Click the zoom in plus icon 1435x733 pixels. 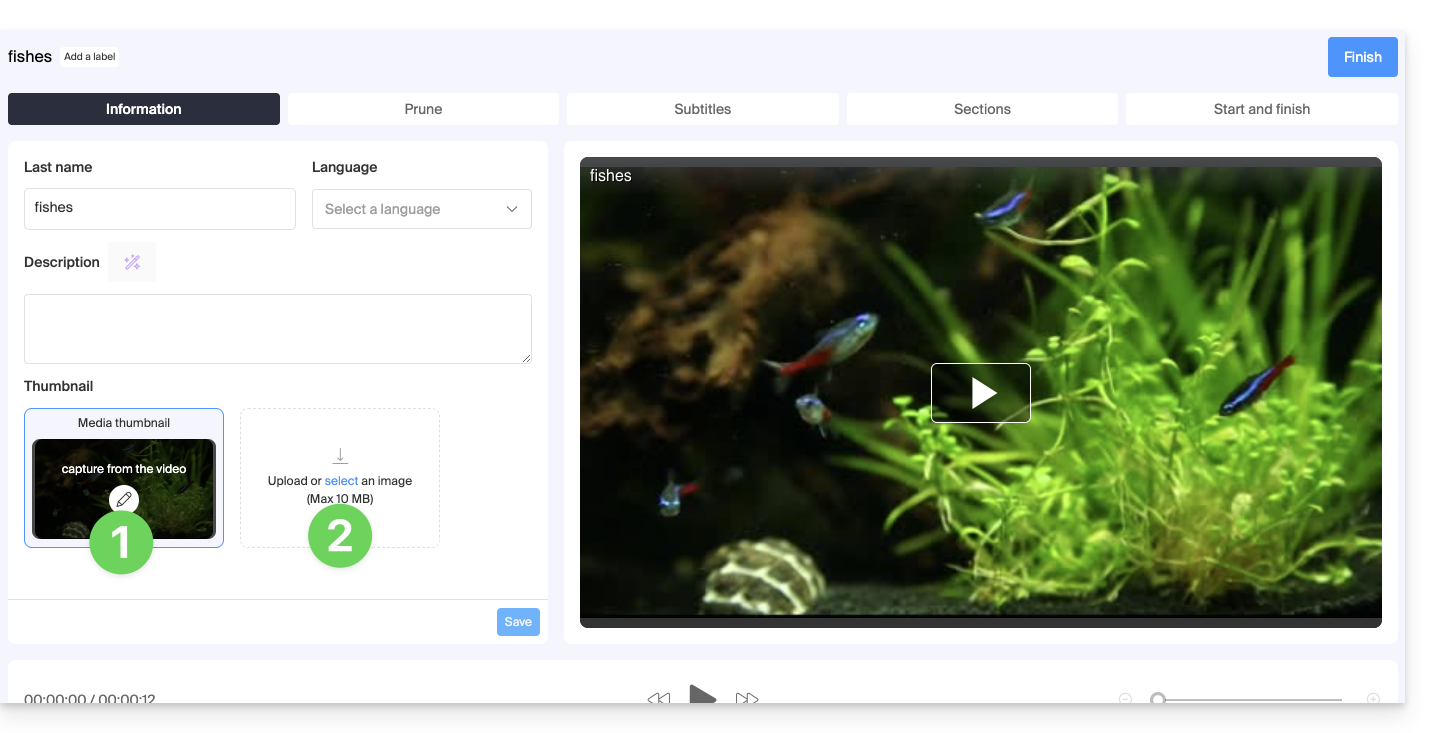[1373, 699]
